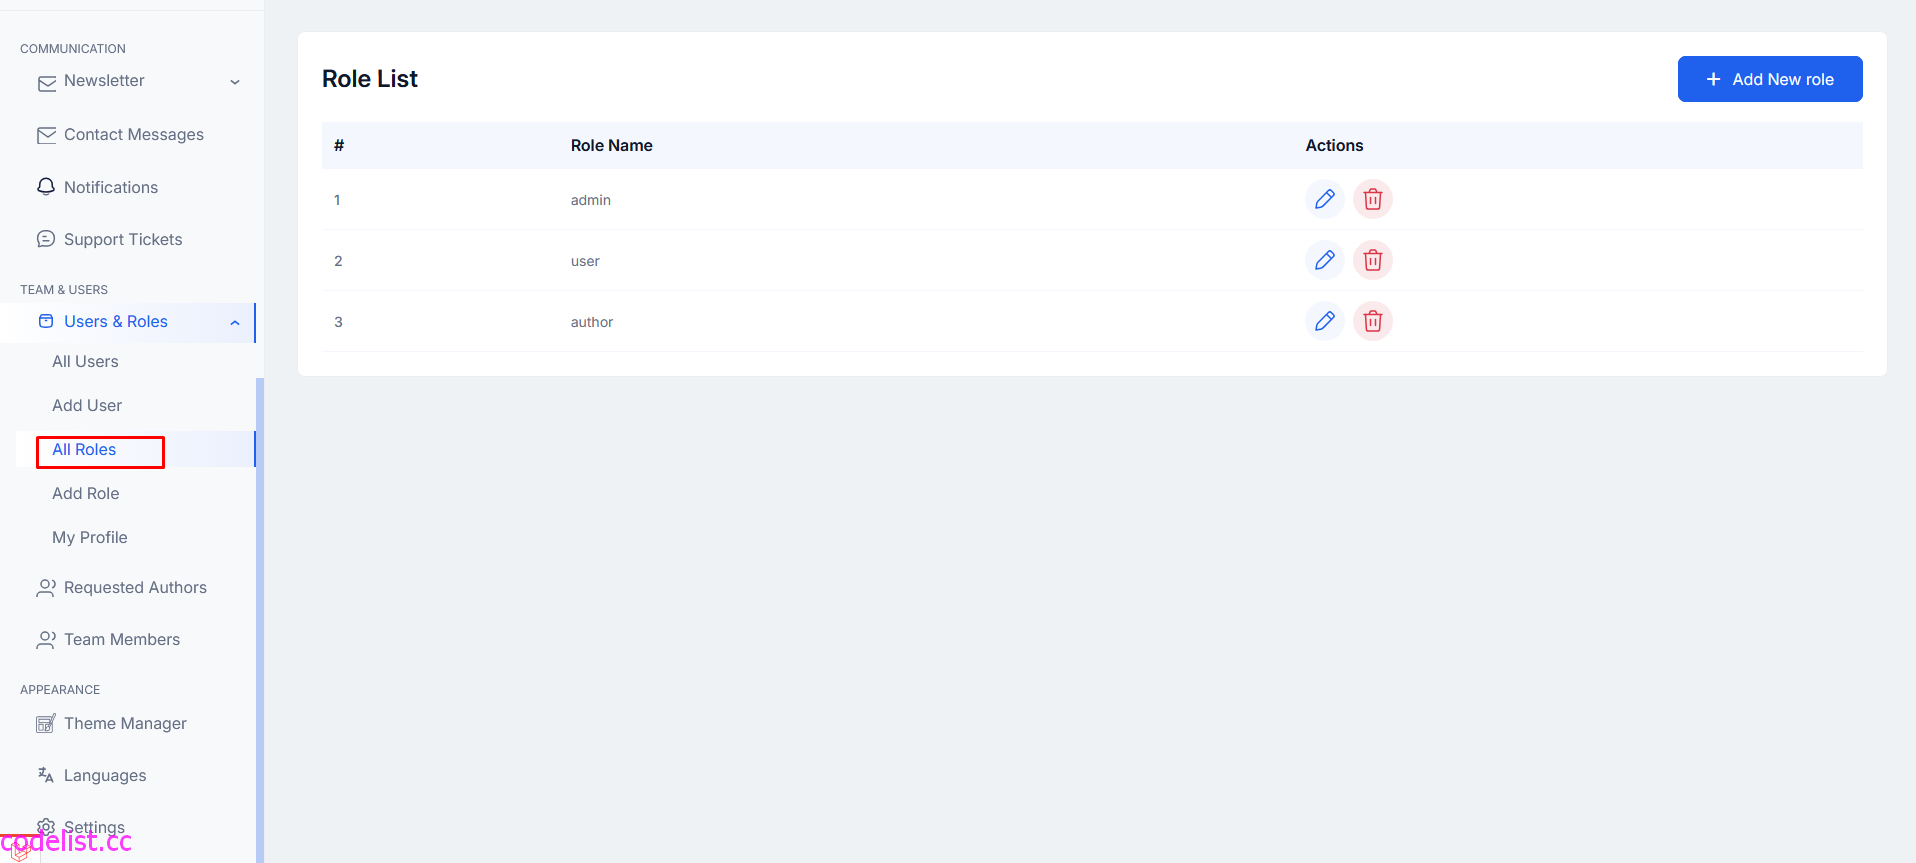Click row number 1 cell
The height and width of the screenshot is (863, 1916).
point(337,200)
